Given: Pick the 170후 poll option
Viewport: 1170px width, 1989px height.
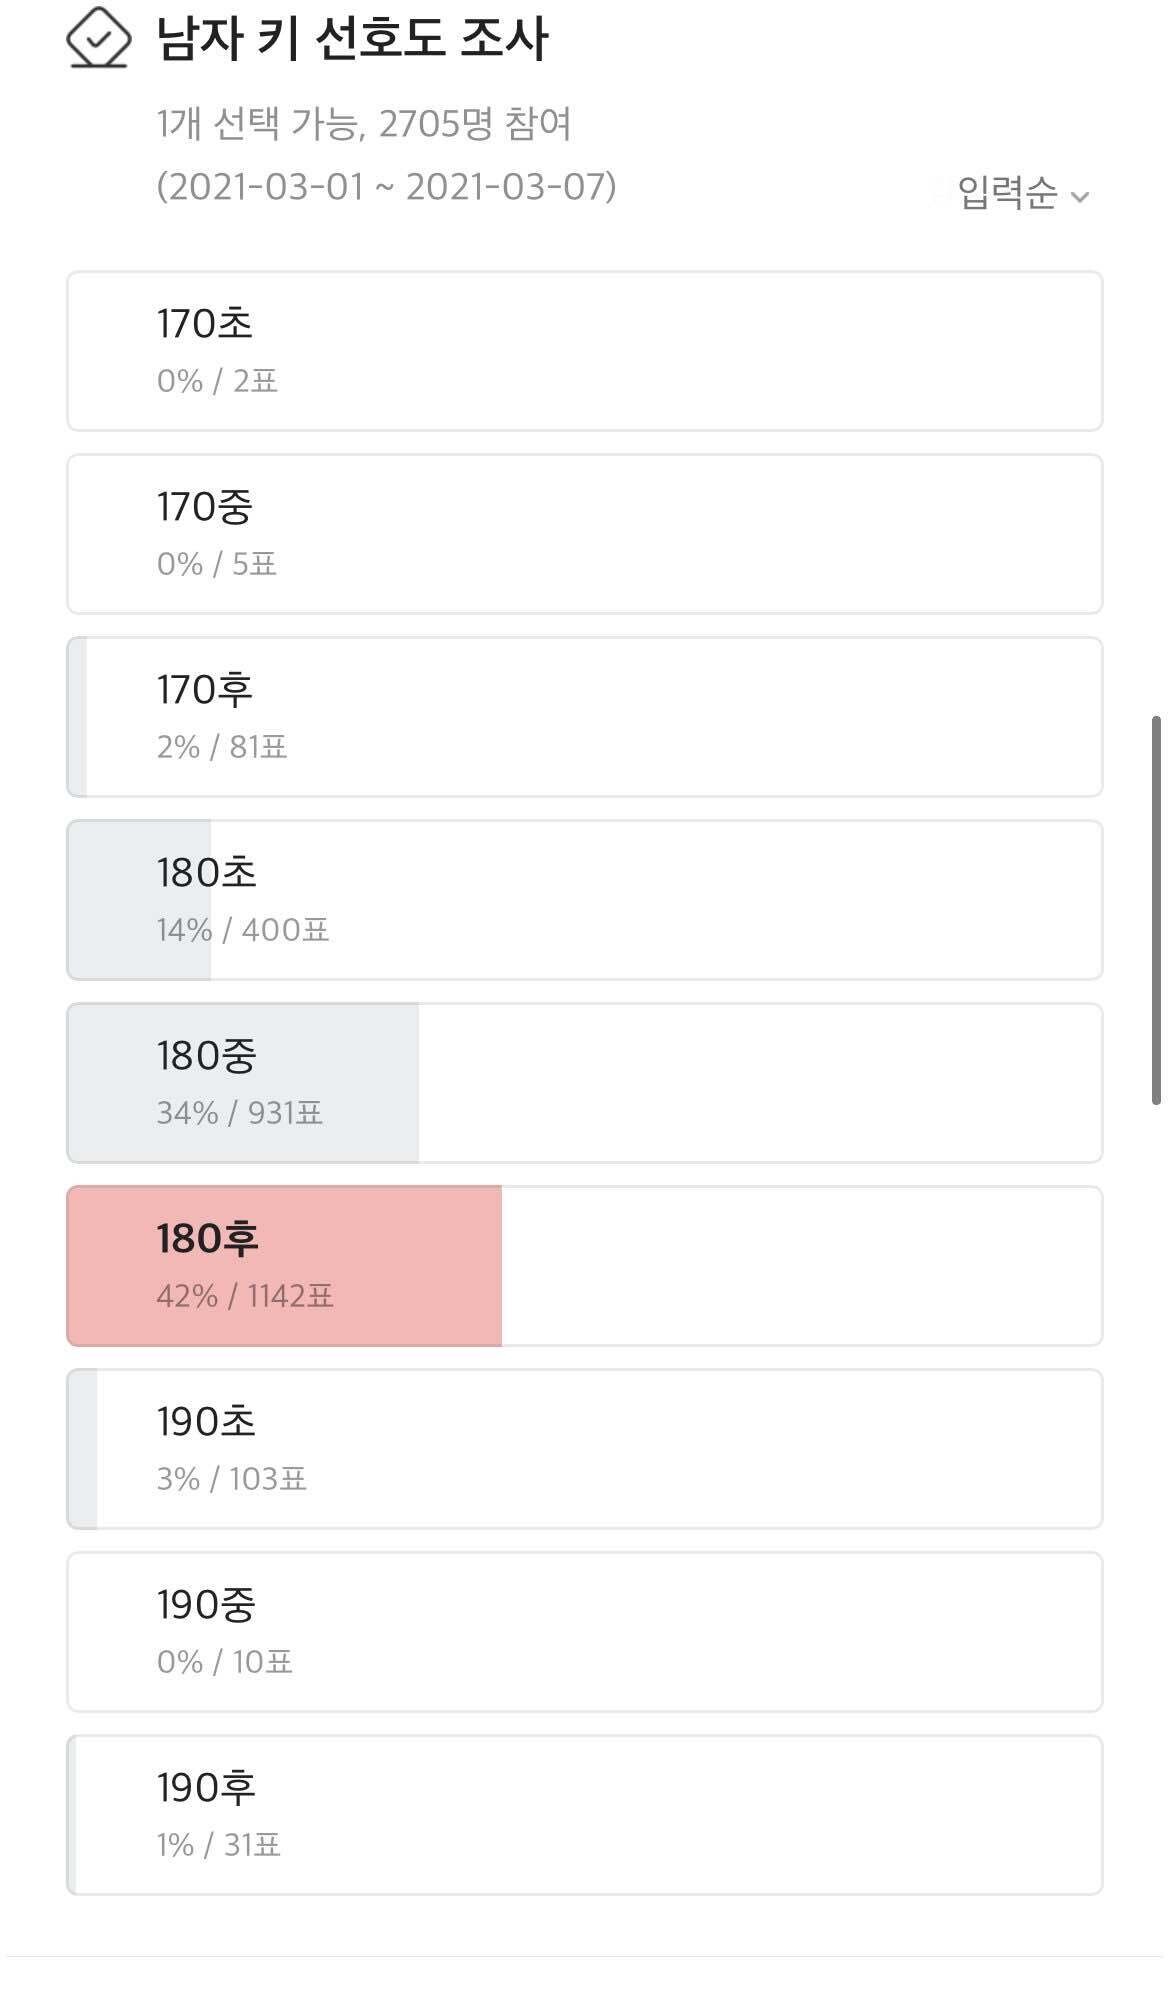Looking at the screenshot, I should [584, 717].
